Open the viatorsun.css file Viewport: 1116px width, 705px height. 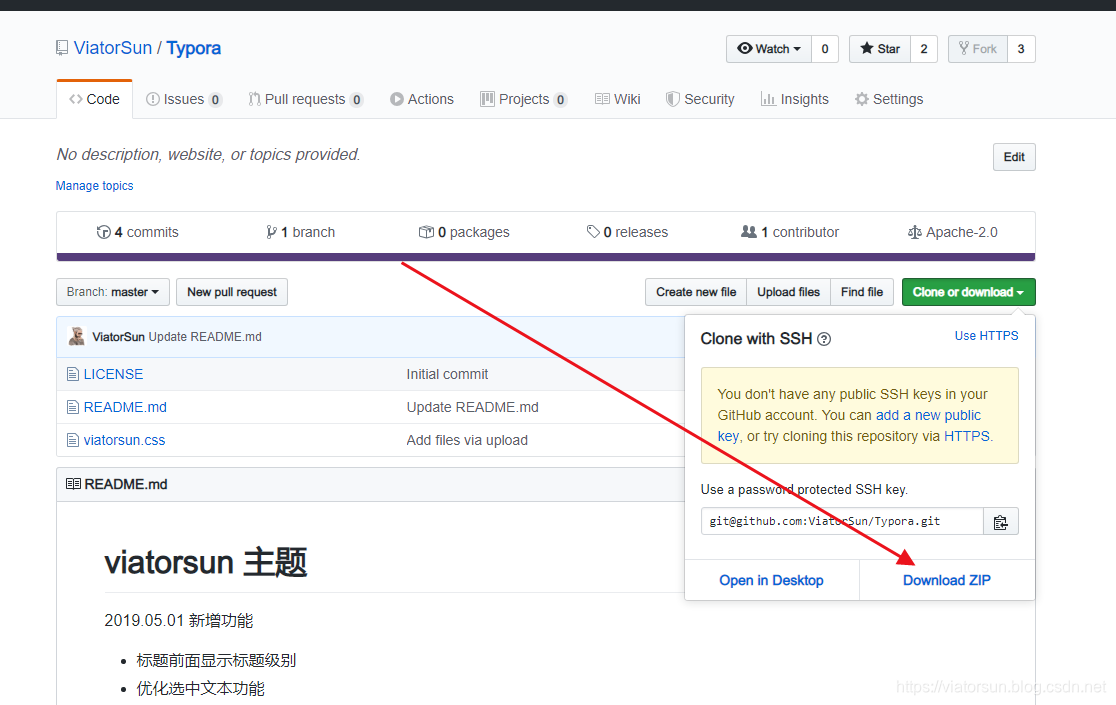(x=125, y=440)
